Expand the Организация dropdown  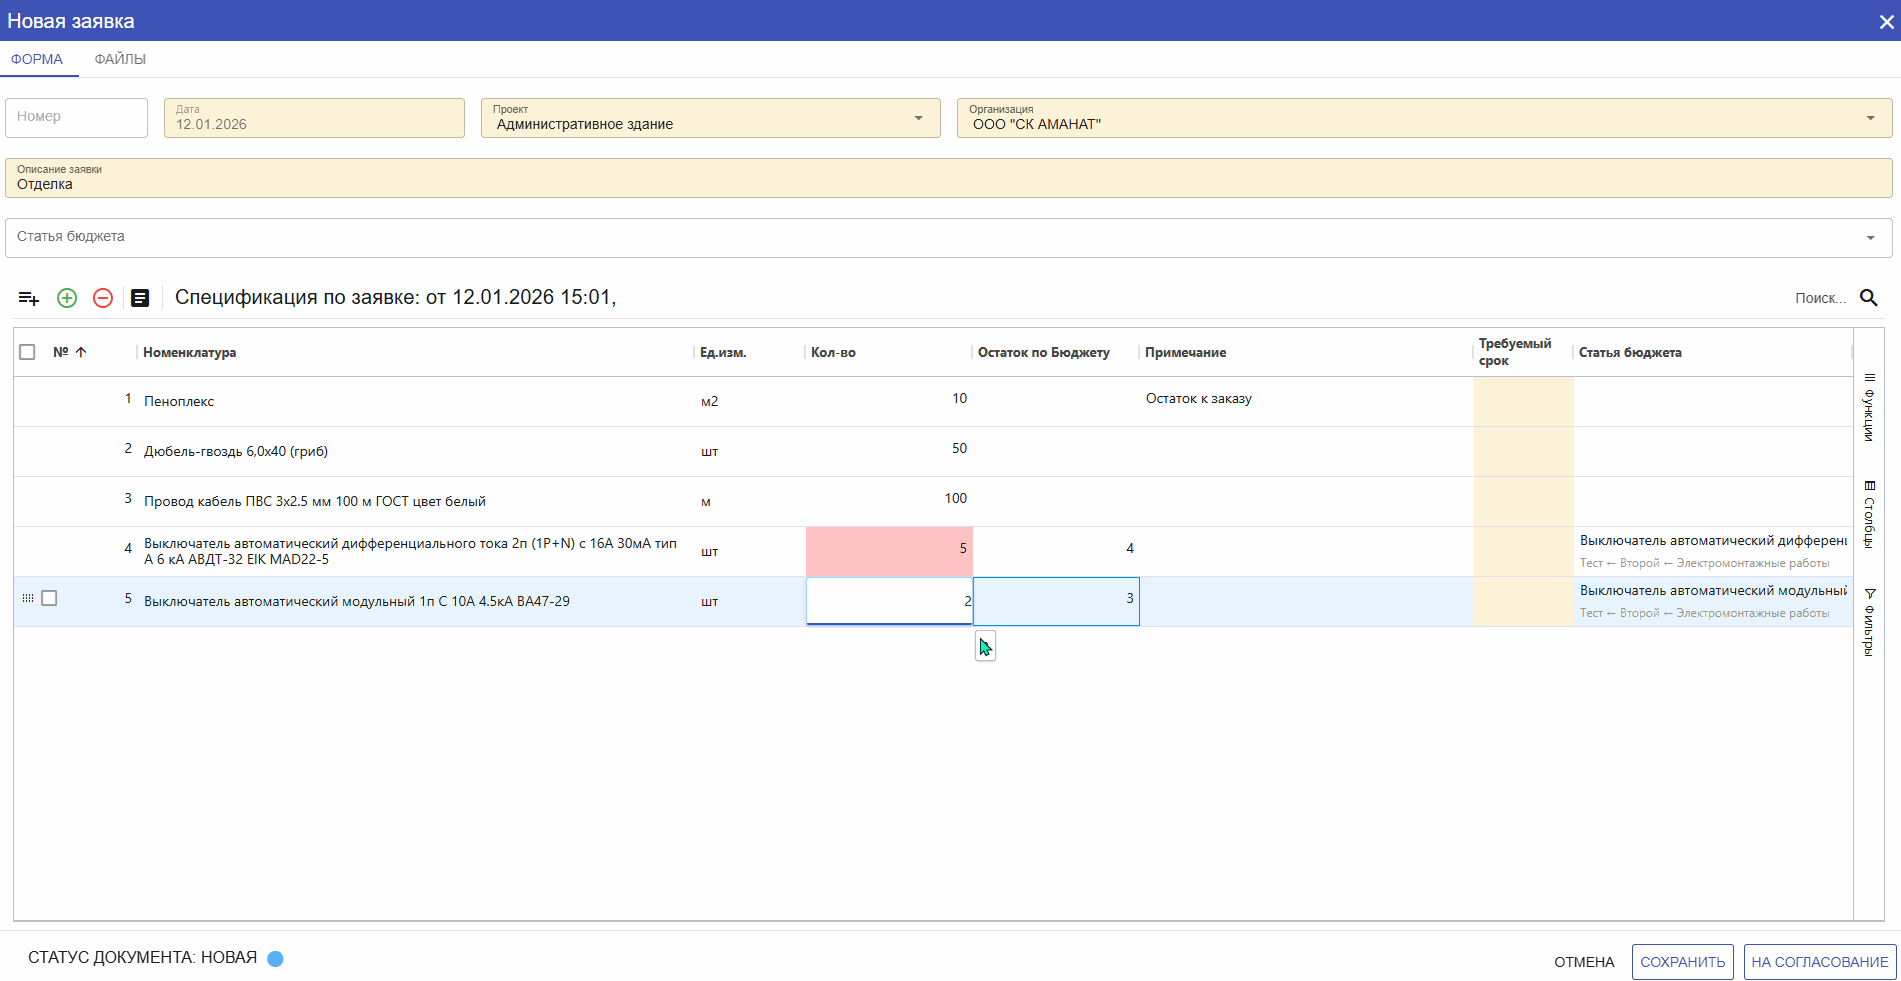pos(1870,118)
